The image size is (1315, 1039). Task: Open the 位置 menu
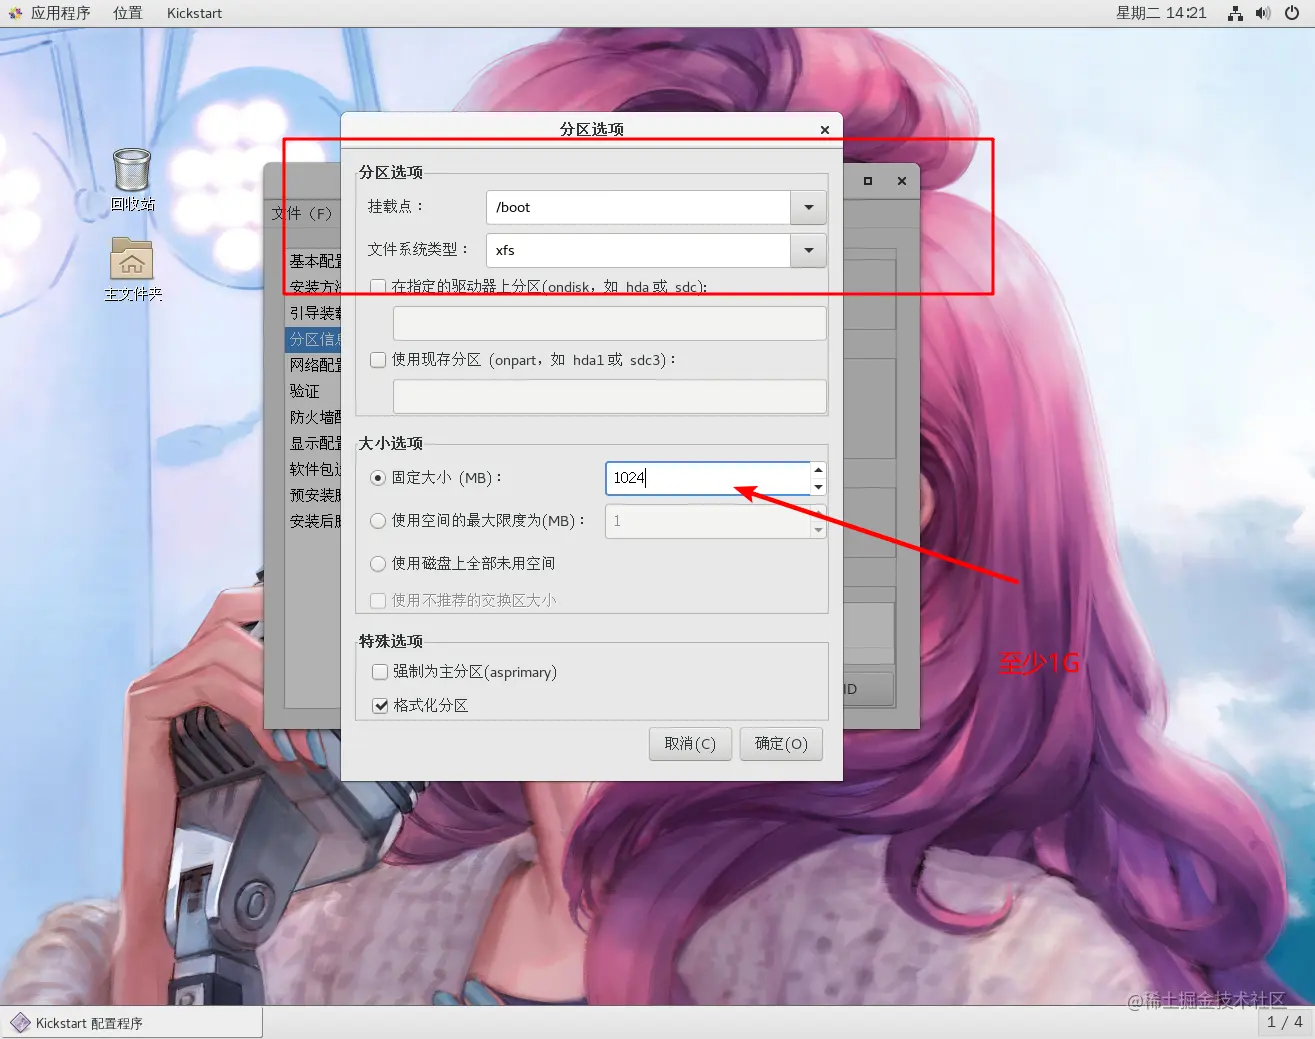click(127, 13)
